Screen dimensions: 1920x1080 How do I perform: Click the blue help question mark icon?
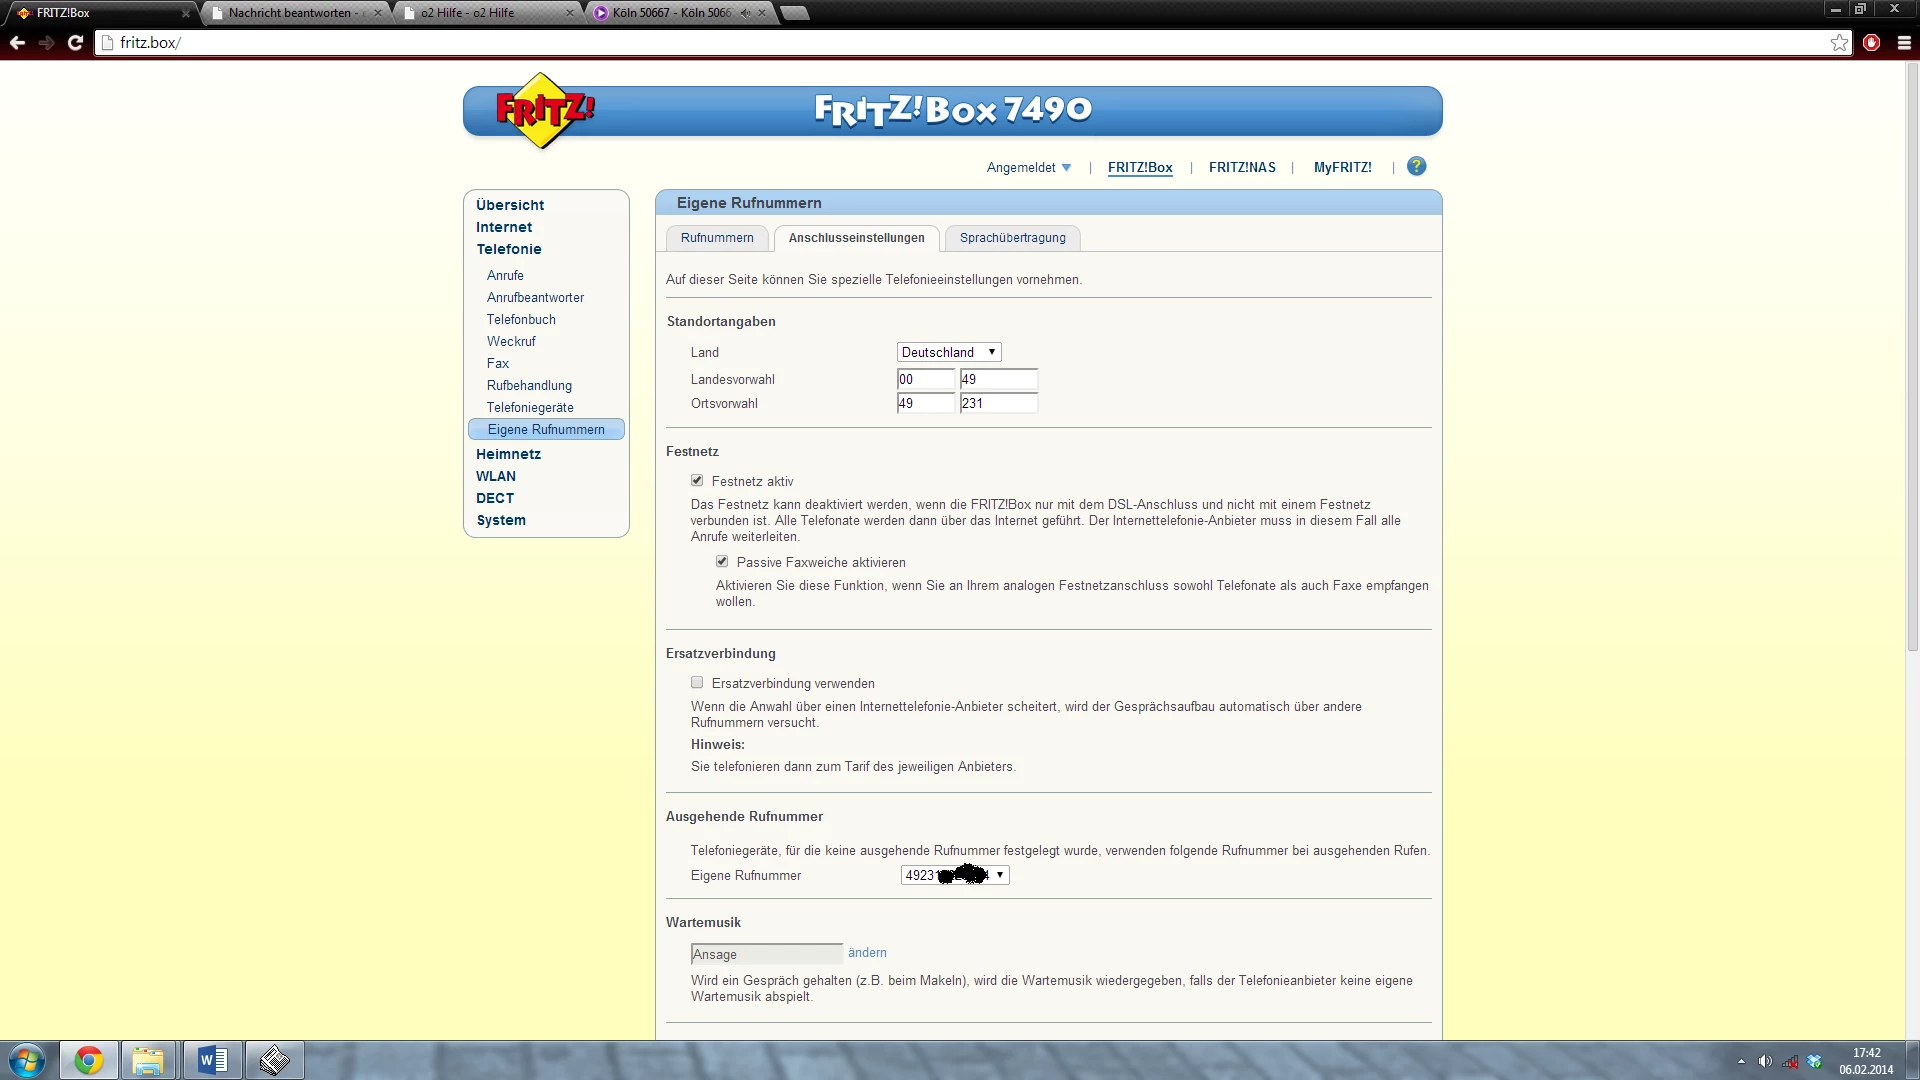(x=1416, y=166)
